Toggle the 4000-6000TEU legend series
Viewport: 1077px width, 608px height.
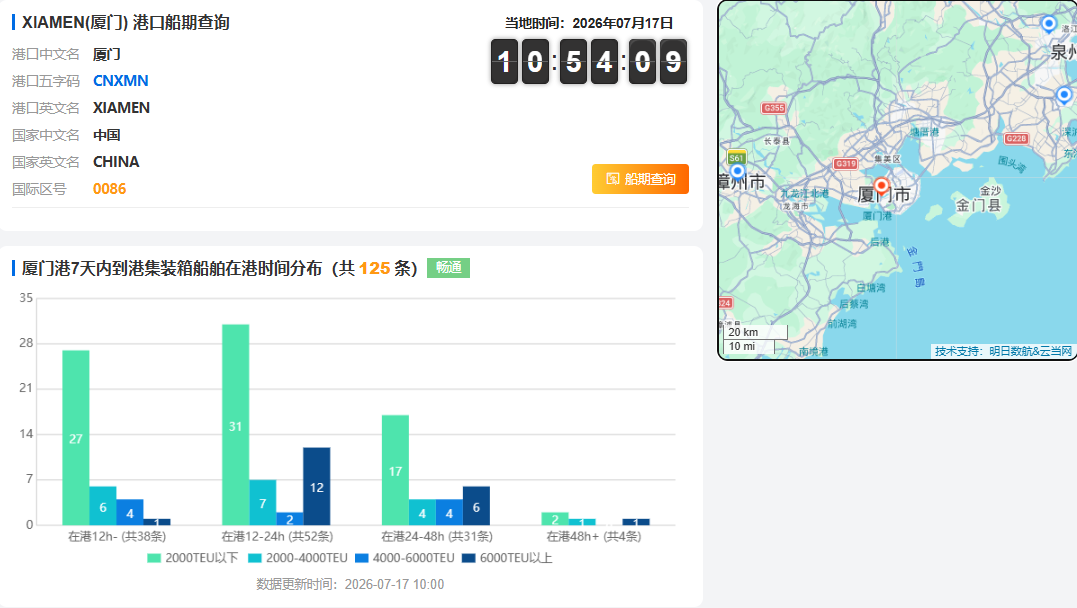[x=405, y=558]
